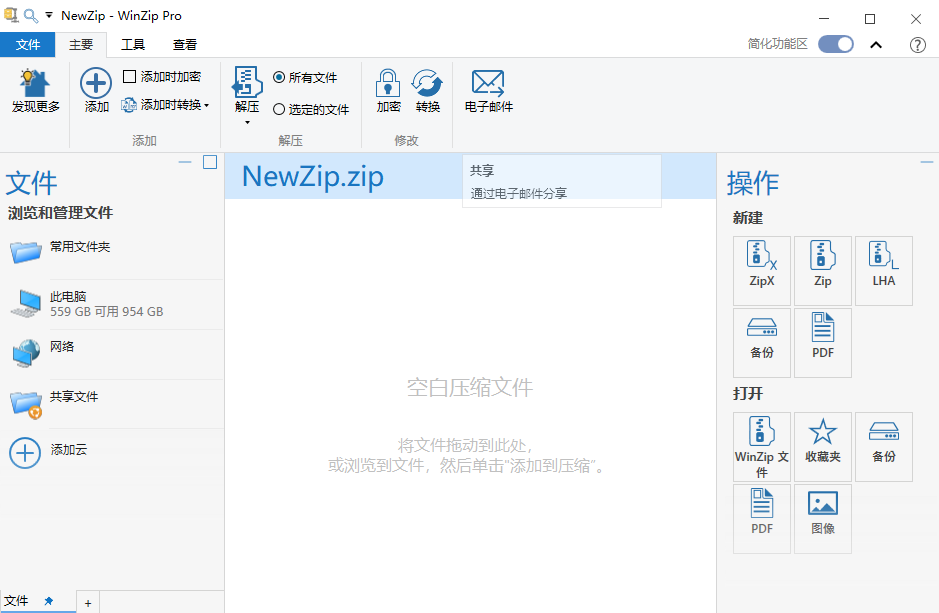Enable the 添加时加密 checkbox
The width and height of the screenshot is (939, 613).
point(129,77)
